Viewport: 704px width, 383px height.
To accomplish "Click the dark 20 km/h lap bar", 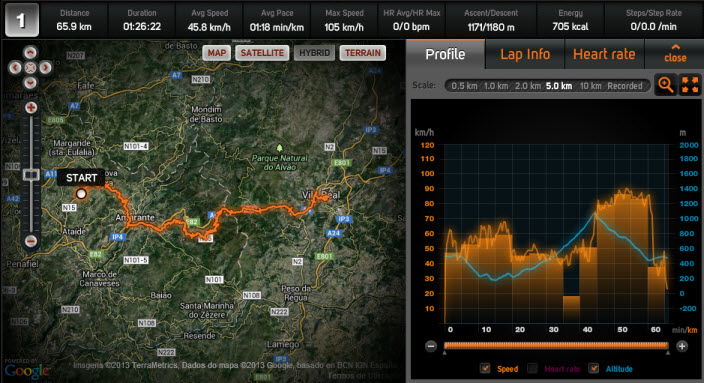I will [x=571, y=308].
